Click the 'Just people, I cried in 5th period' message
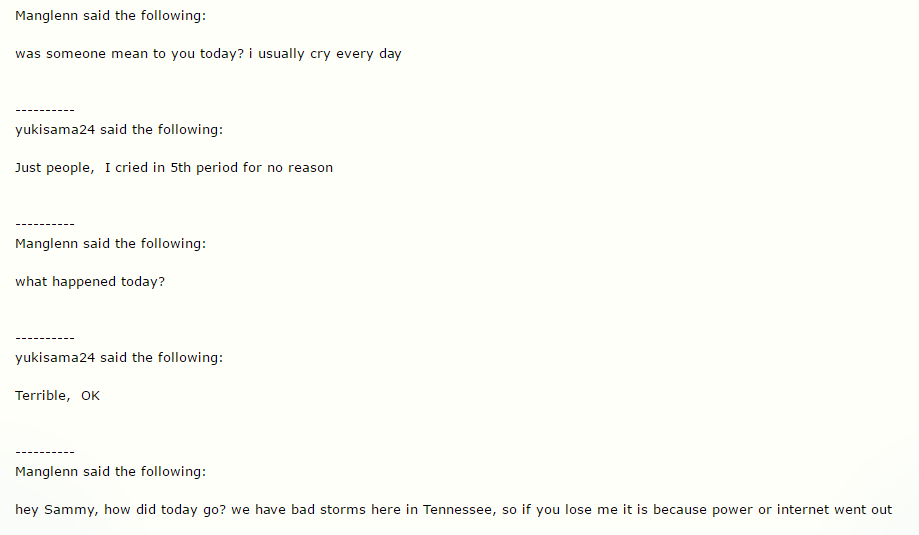The width and height of the screenshot is (919, 535). (x=174, y=168)
